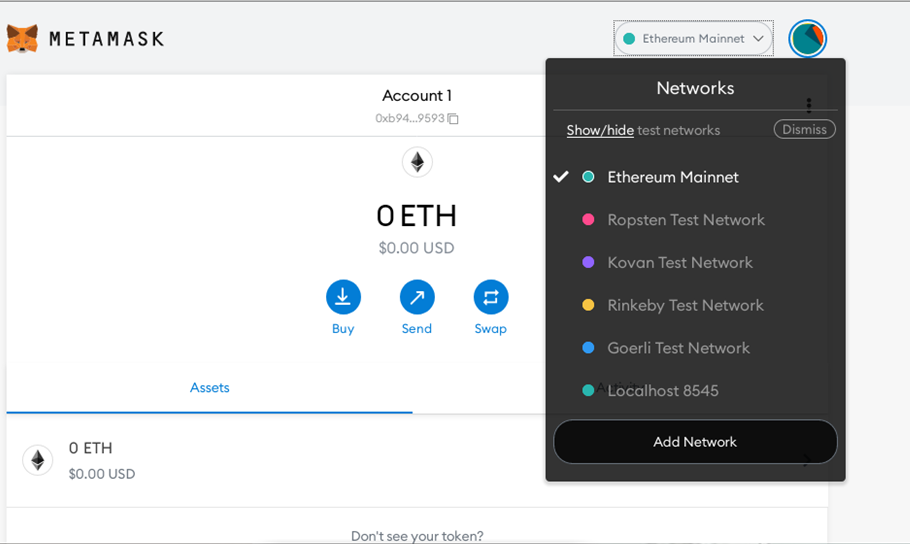
Task: Click the 0xb94...9593 address text
Action: click(x=410, y=118)
